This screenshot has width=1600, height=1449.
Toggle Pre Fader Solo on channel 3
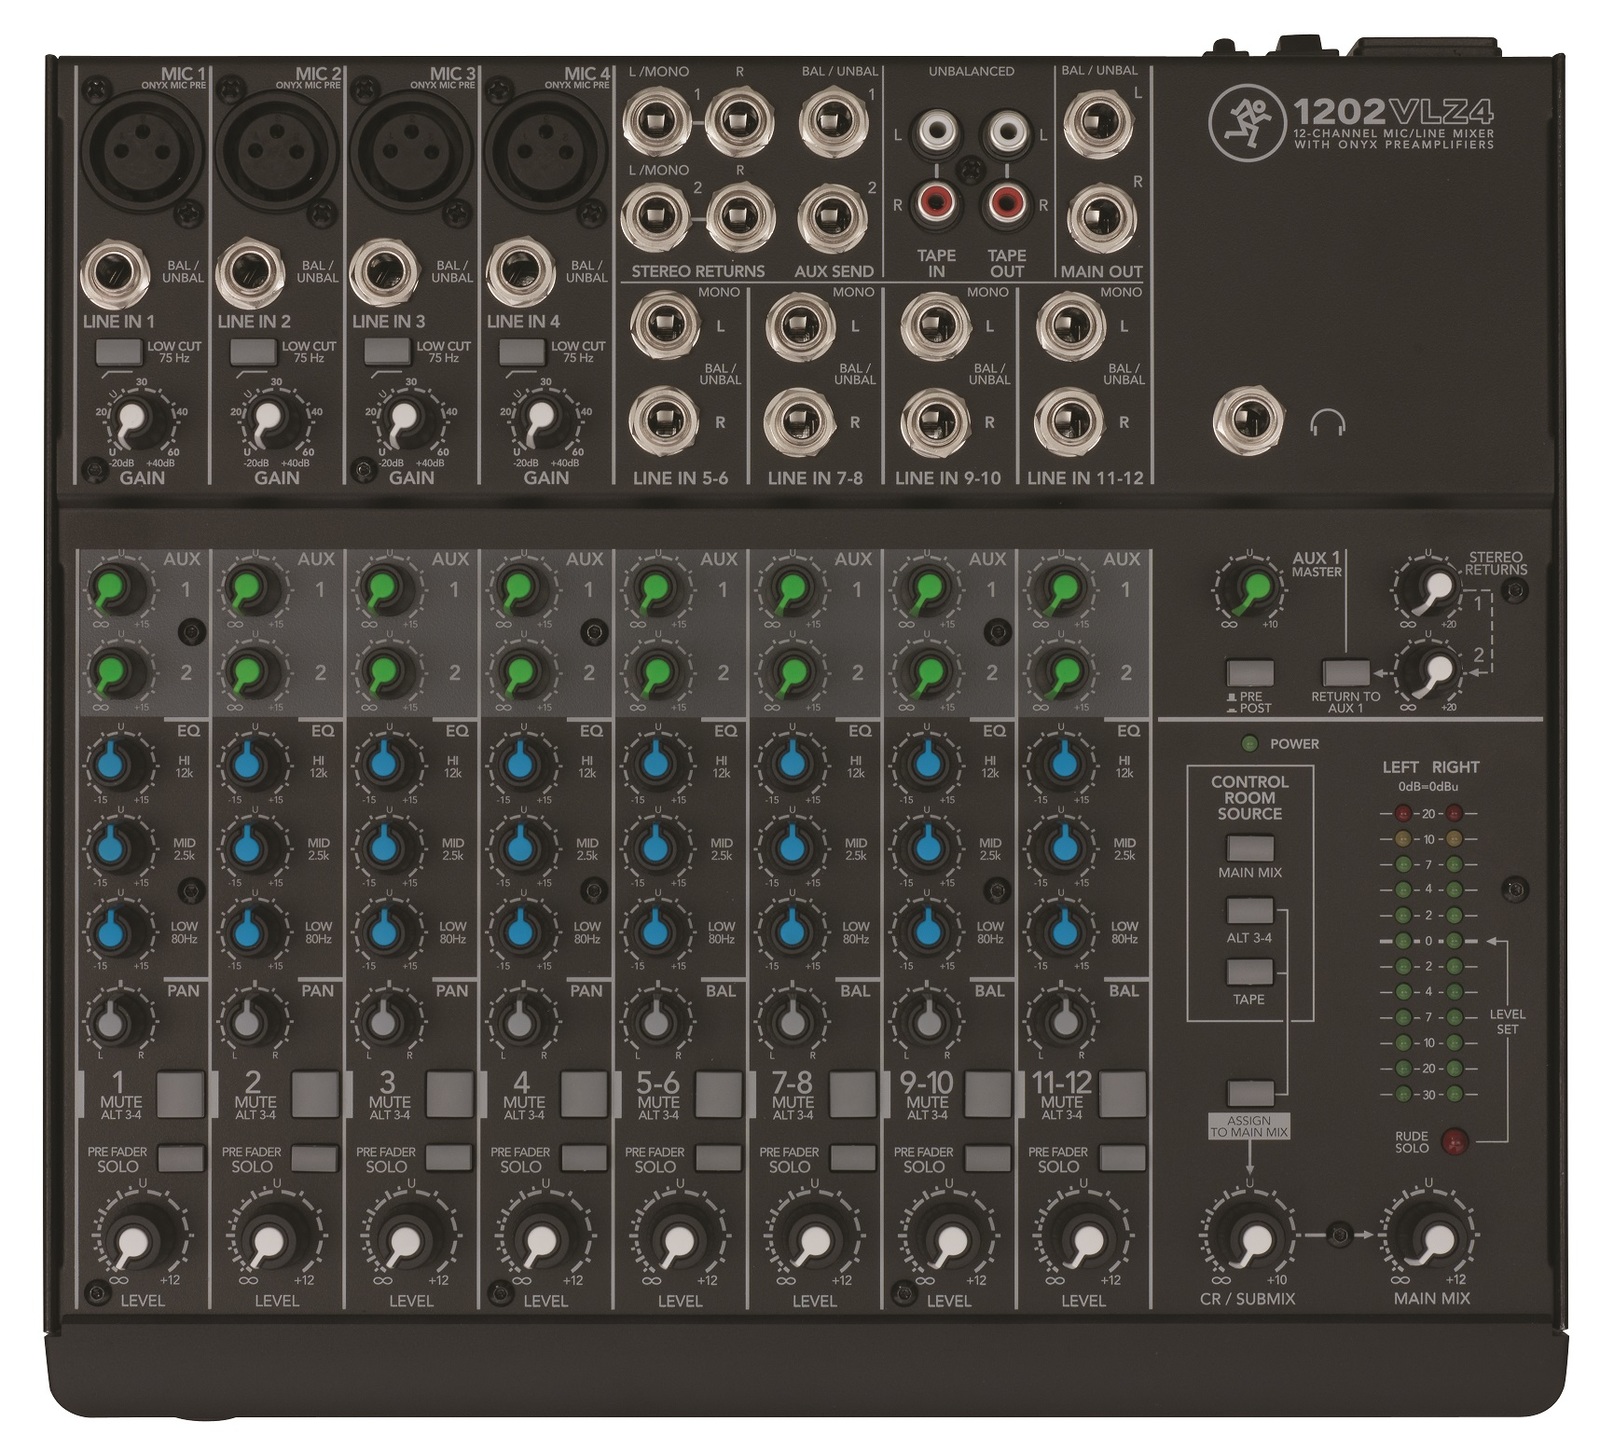449,1158
